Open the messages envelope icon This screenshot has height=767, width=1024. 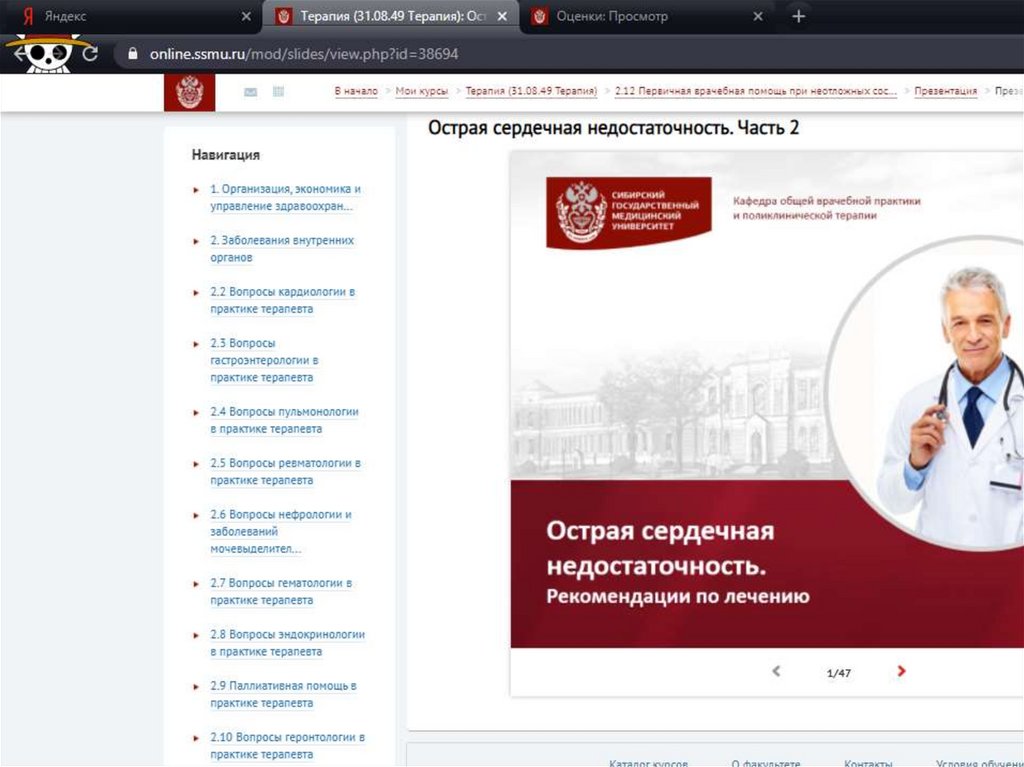250,92
